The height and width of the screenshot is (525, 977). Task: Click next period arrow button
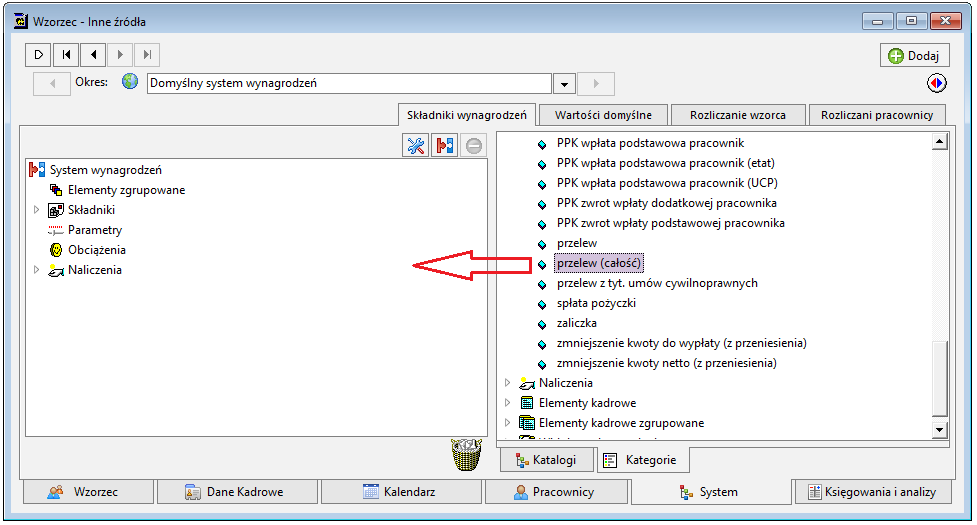[x=596, y=83]
